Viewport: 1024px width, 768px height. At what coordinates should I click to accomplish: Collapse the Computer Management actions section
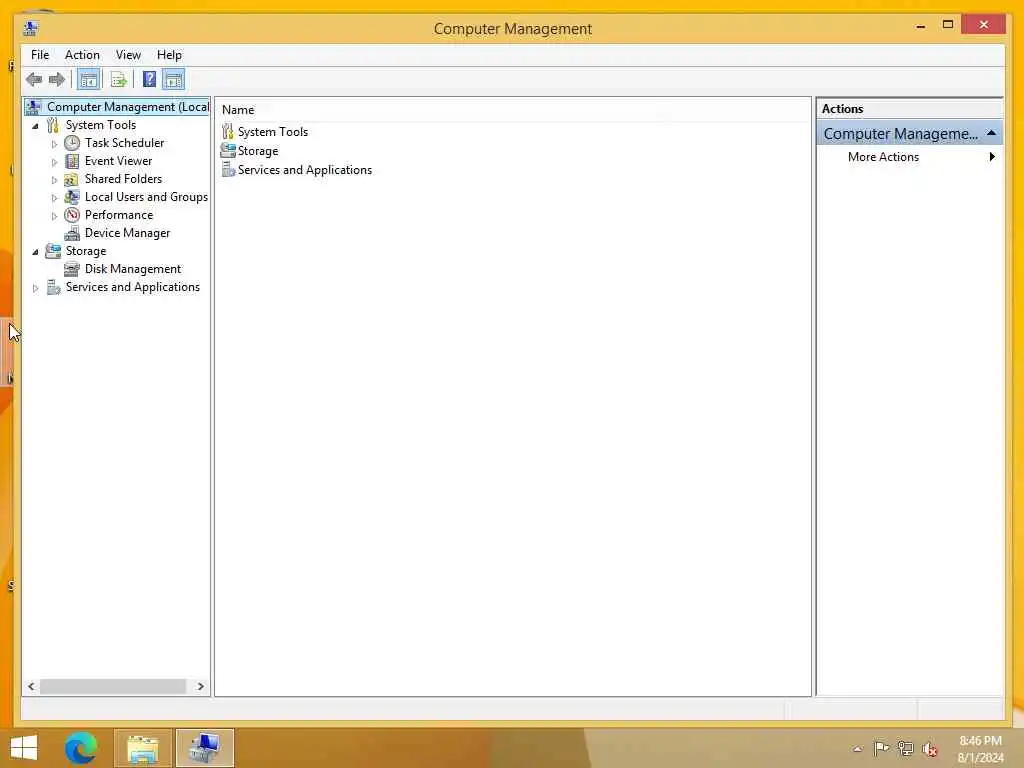pos(991,133)
